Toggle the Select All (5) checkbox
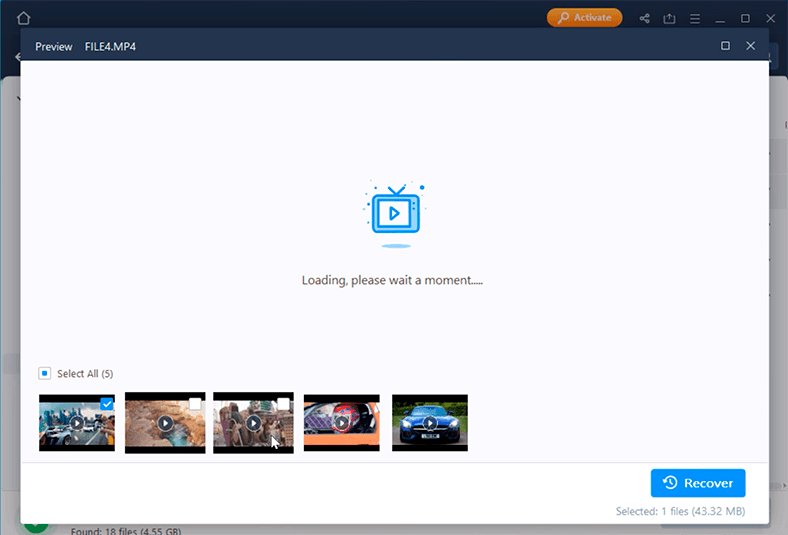The image size is (788, 535). click(45, 373)
